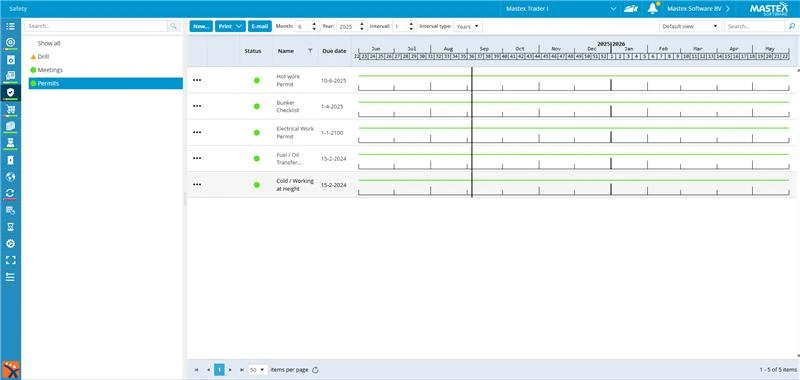800x380 pixels.
Task: Click the Mastex Software logo top right
Action: (x=768, y=9)
